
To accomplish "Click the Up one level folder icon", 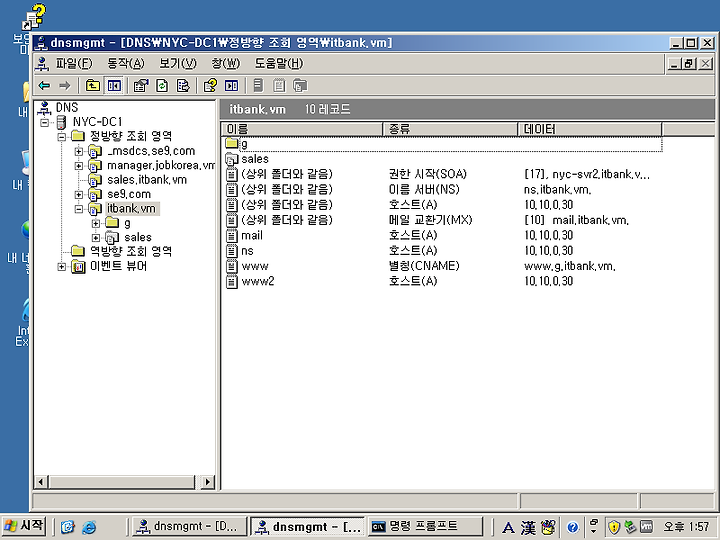I will tap(93, 85).
